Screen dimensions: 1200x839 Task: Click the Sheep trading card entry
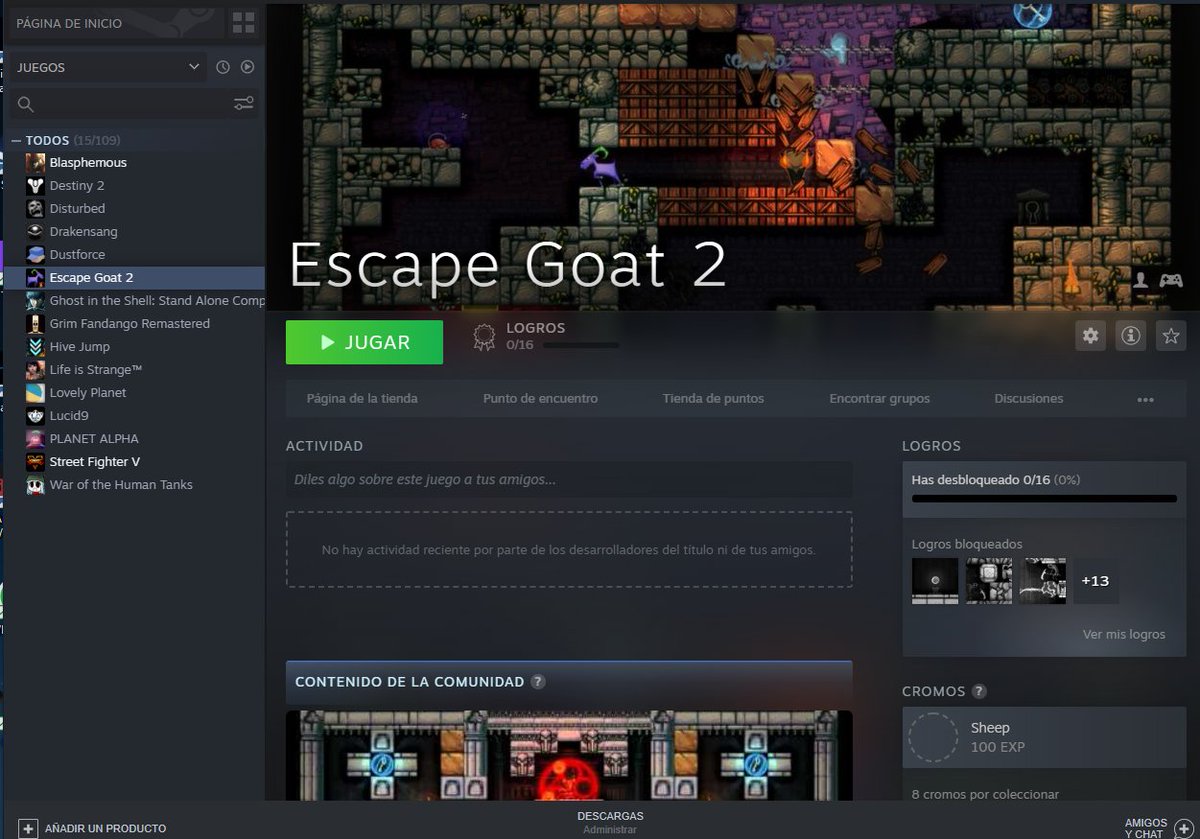(x=1044, y=737)
